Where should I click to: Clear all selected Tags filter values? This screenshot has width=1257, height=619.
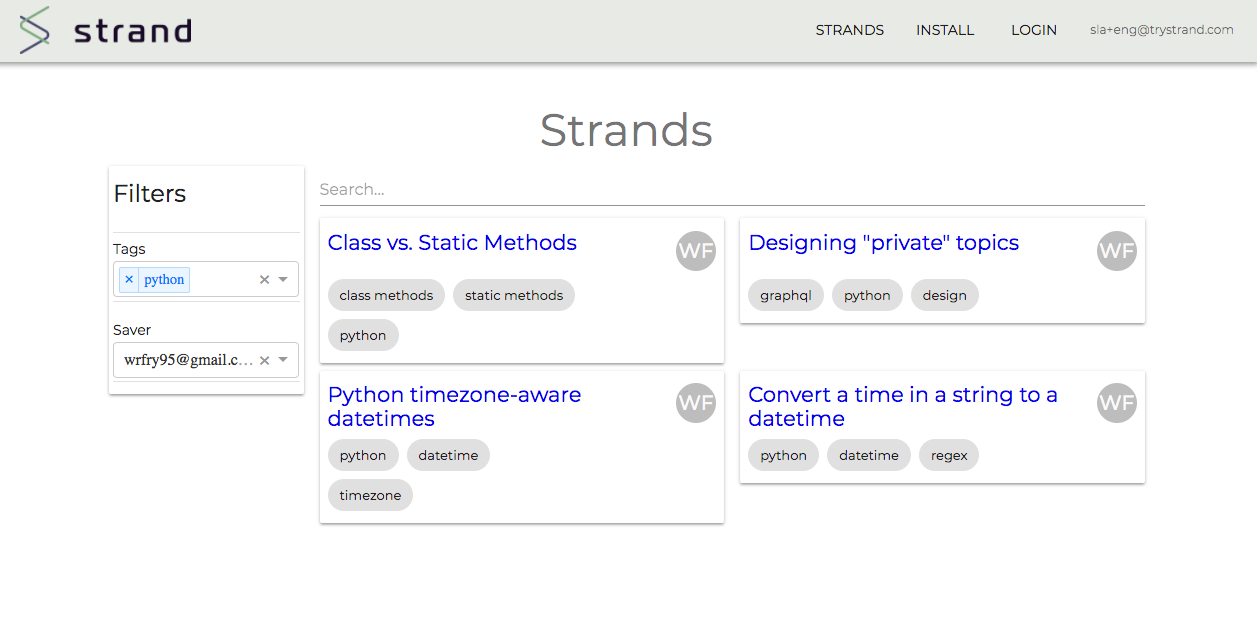[x=265, y=280]
